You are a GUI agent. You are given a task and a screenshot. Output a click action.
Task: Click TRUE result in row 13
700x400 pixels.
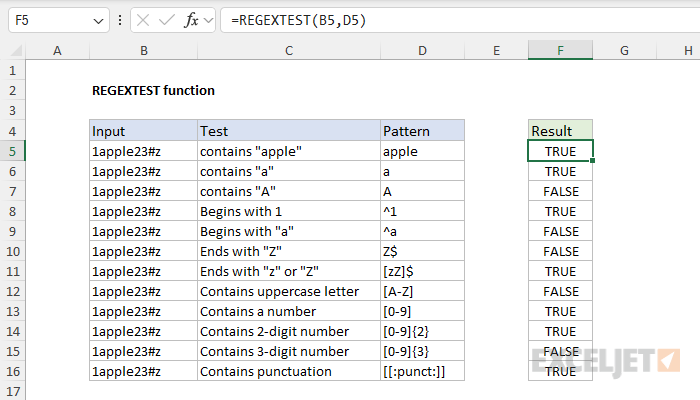[x=560, y=311]
